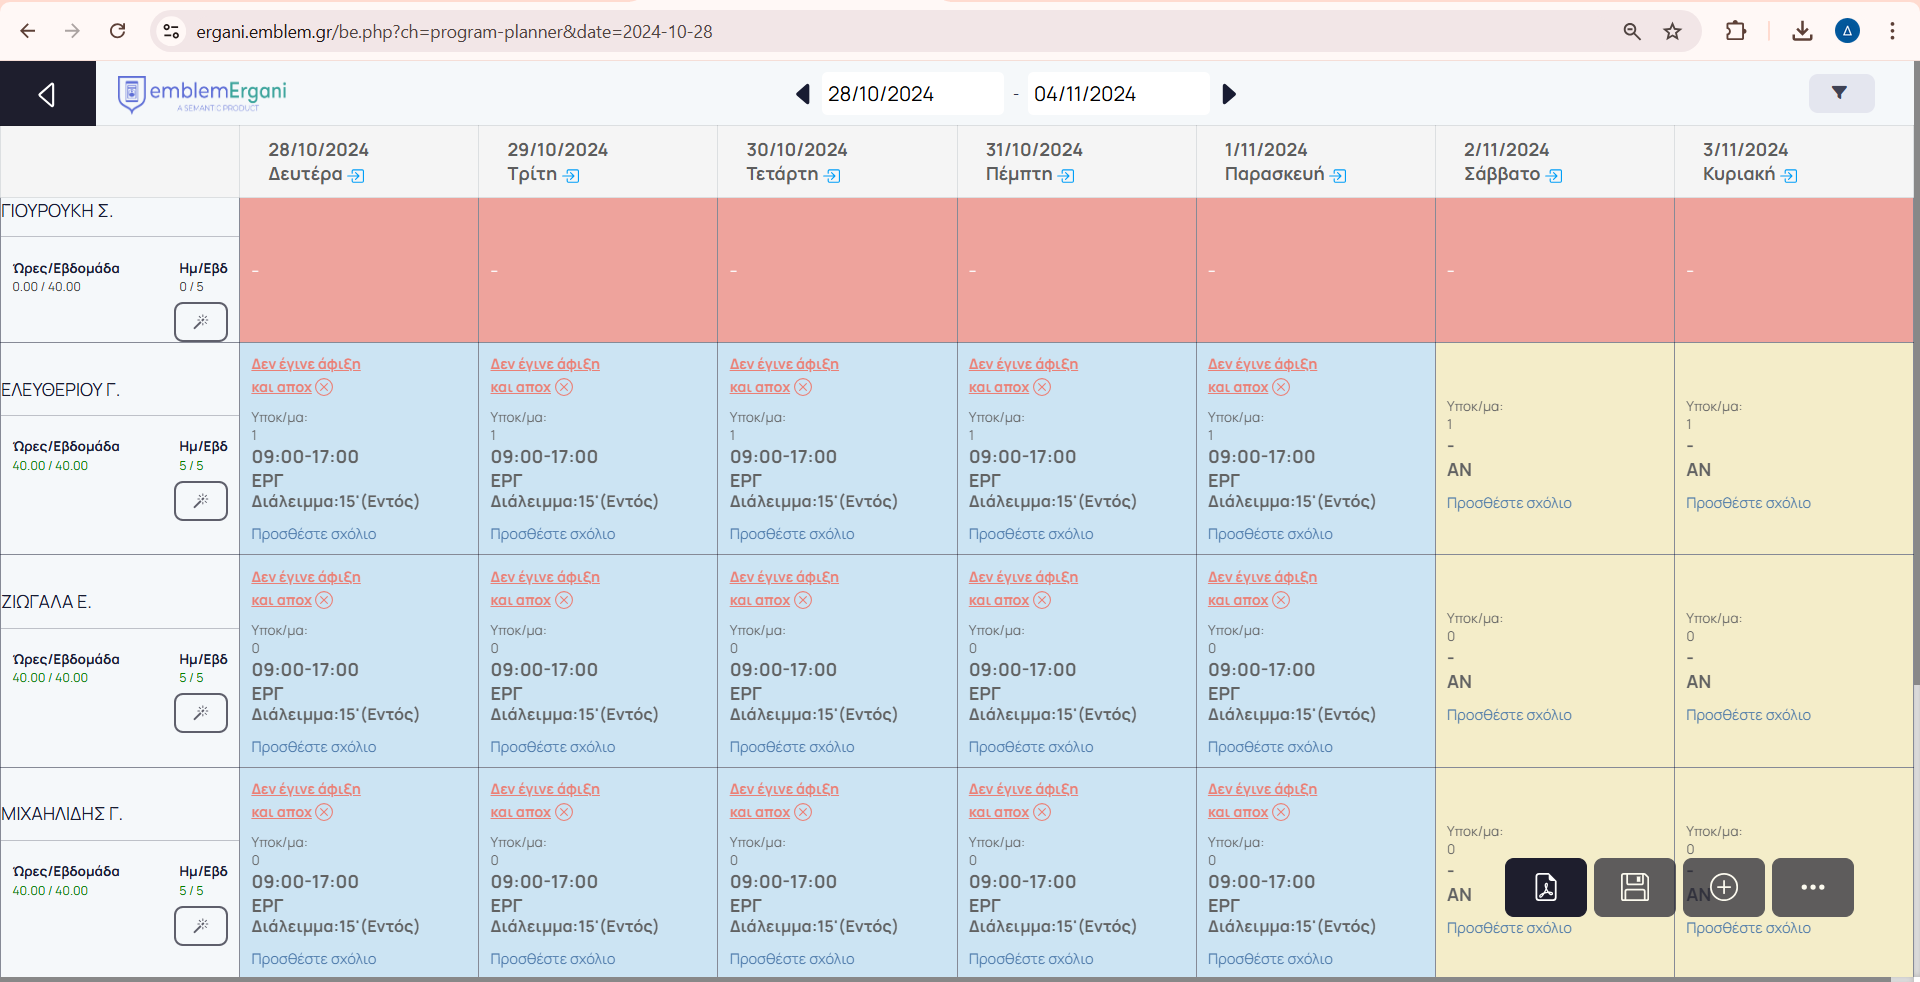Click the start date field 28/10/2024
This screenshot has height=982, width=1920.
click(911, 94)
